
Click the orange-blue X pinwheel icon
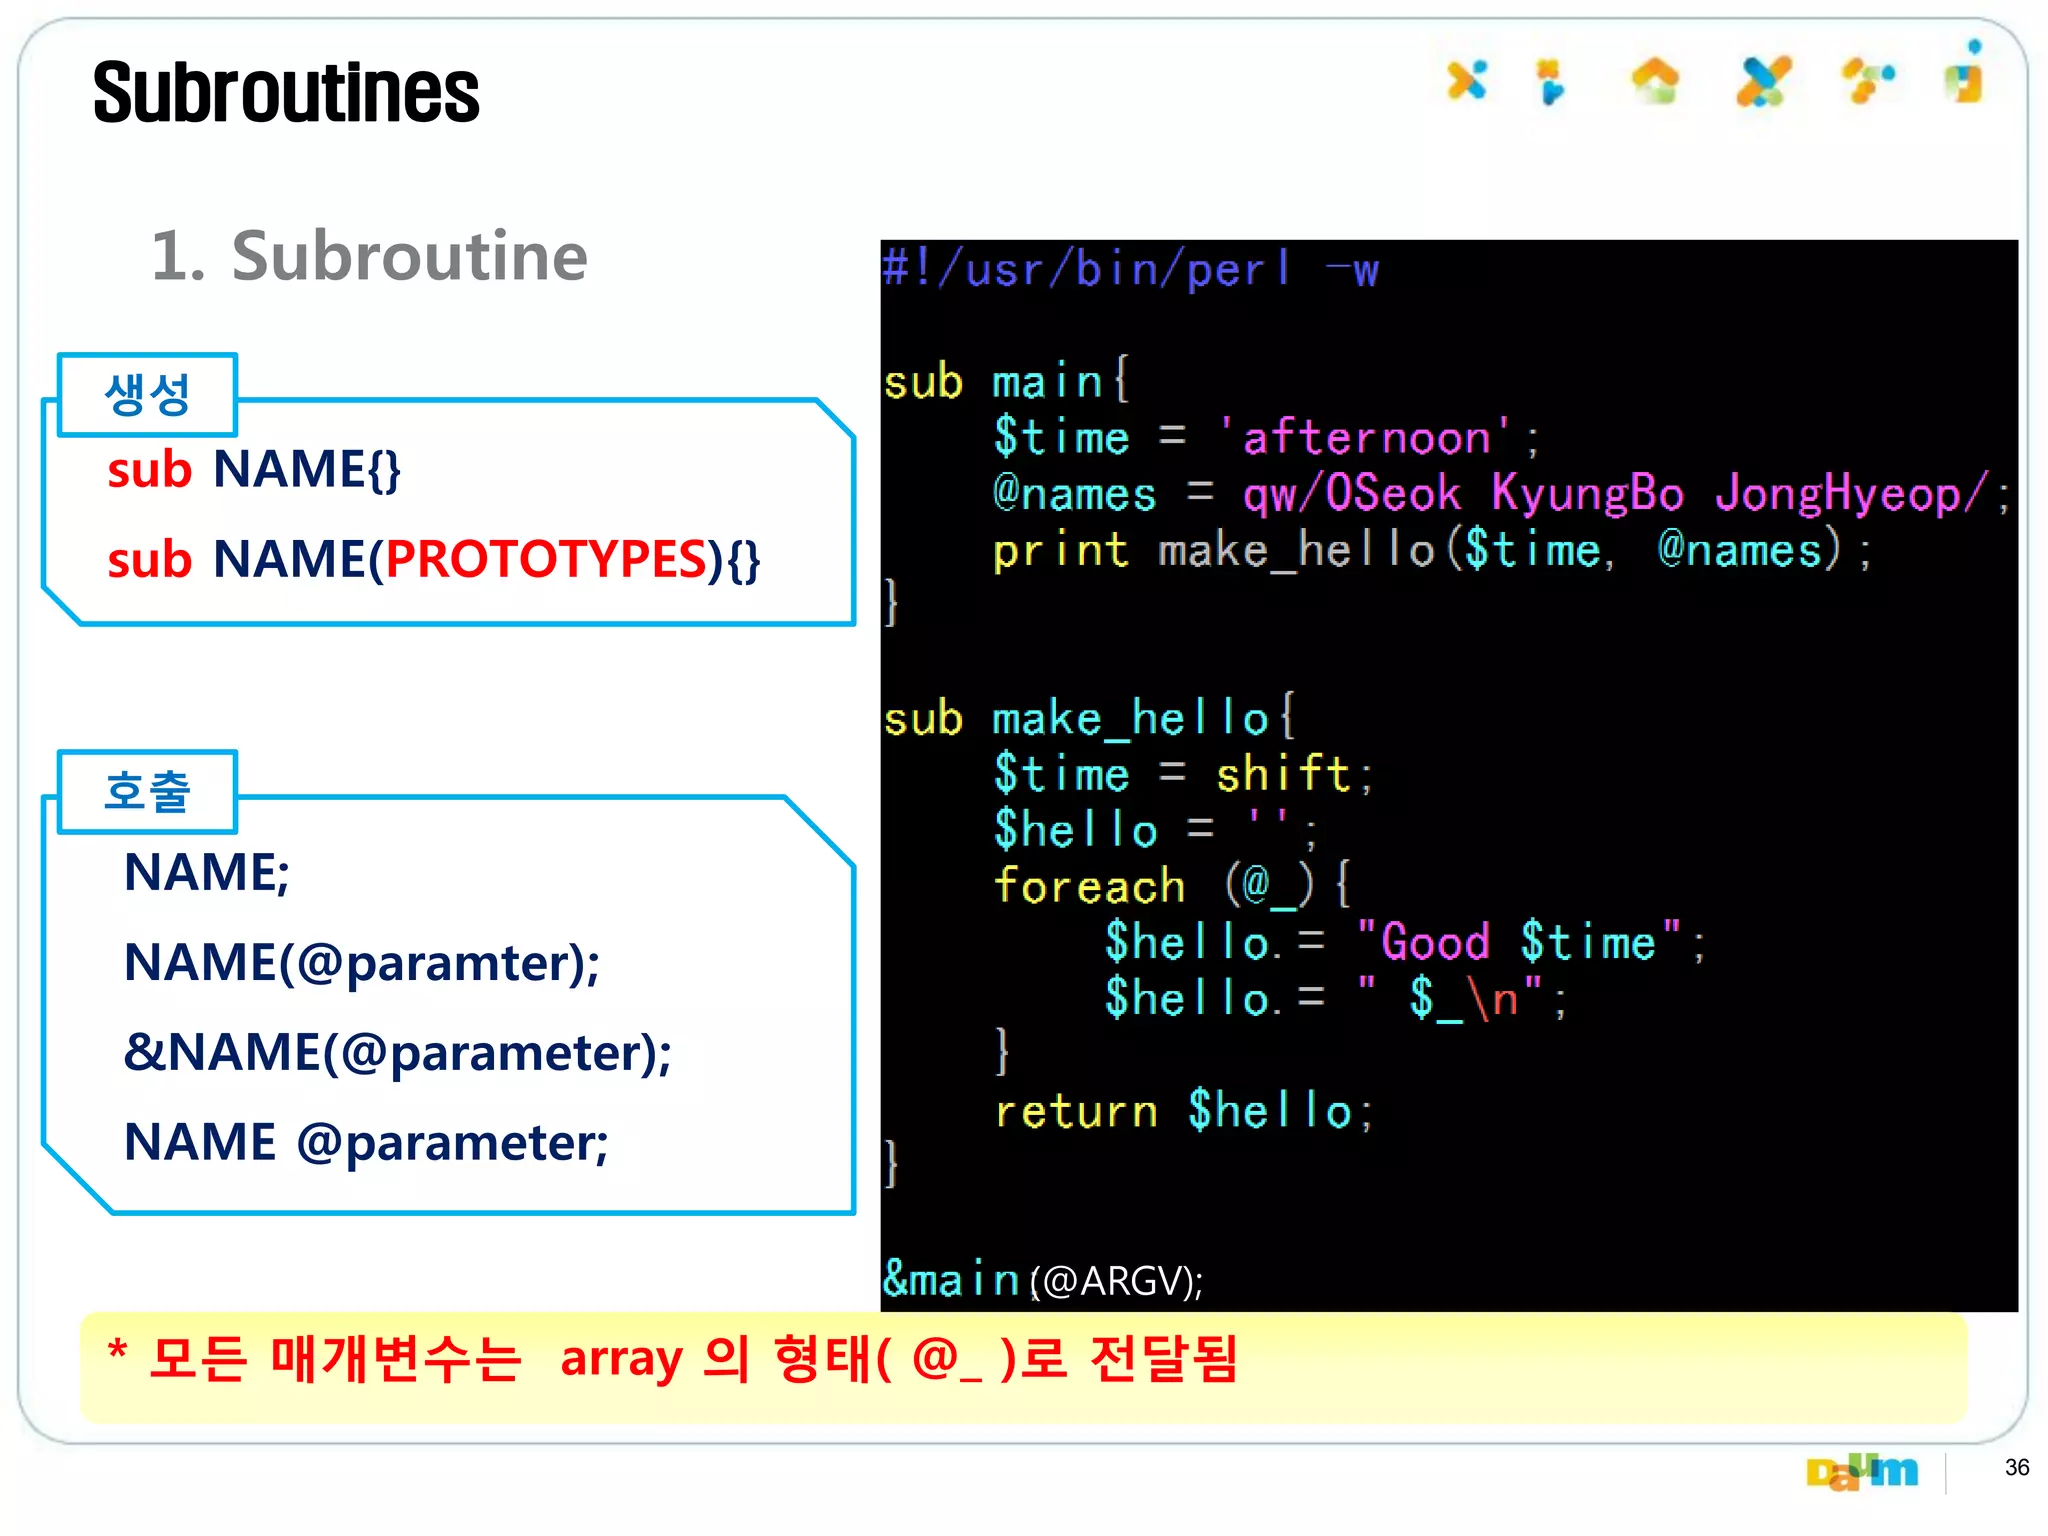pyautogui.click(x=1467, y=80)
